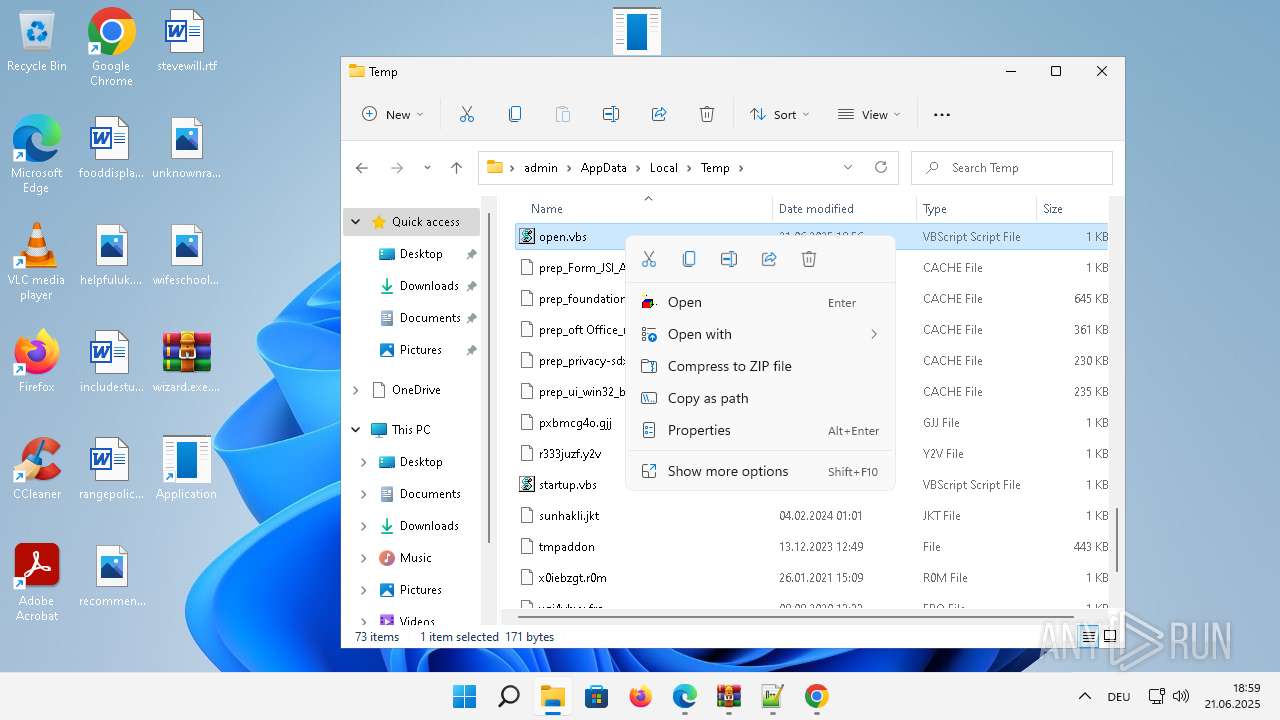The width and height of the screenshot is (1280, 720).
Task: Collapse the This PC tree node
Action: coord(355,429)
